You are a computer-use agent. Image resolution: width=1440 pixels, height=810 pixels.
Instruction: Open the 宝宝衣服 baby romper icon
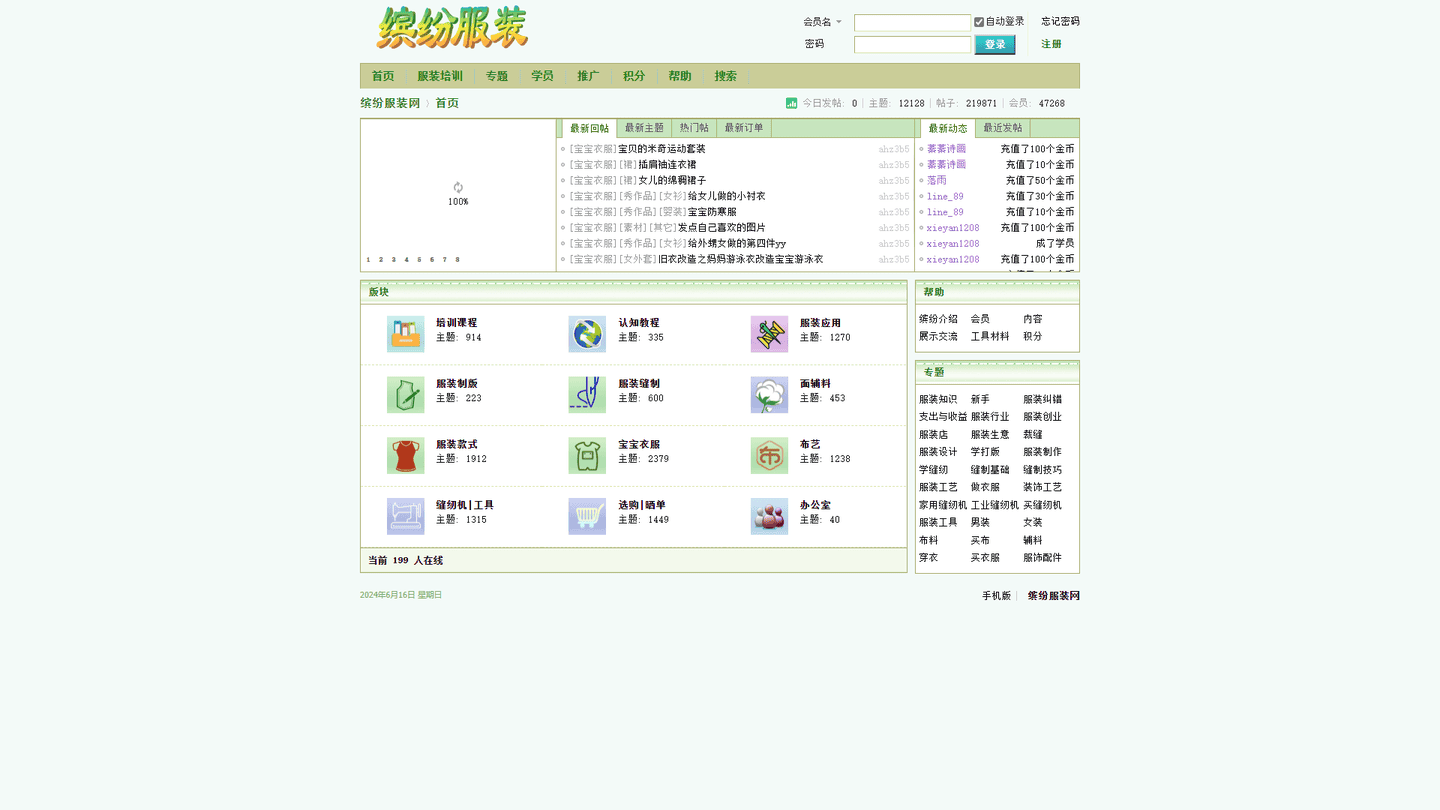click(x=587, y=456)
